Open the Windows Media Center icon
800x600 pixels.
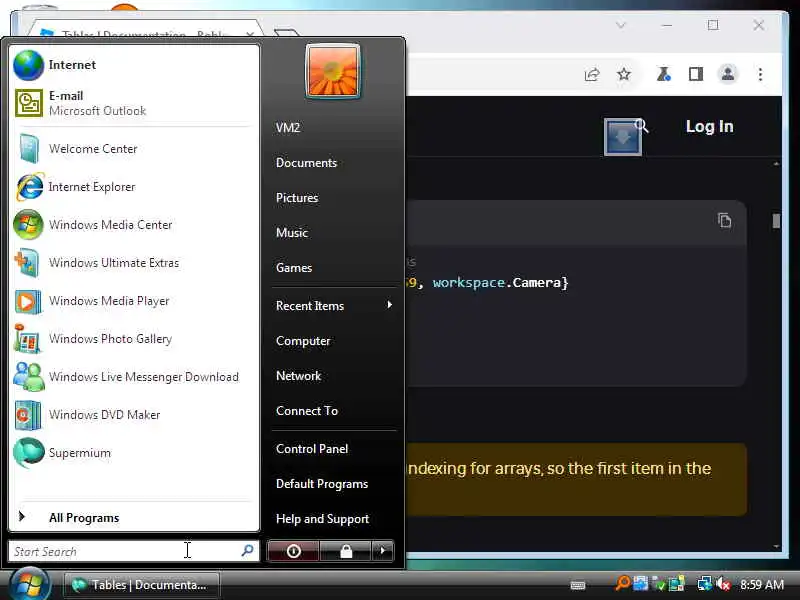click(x=29, y=224)
